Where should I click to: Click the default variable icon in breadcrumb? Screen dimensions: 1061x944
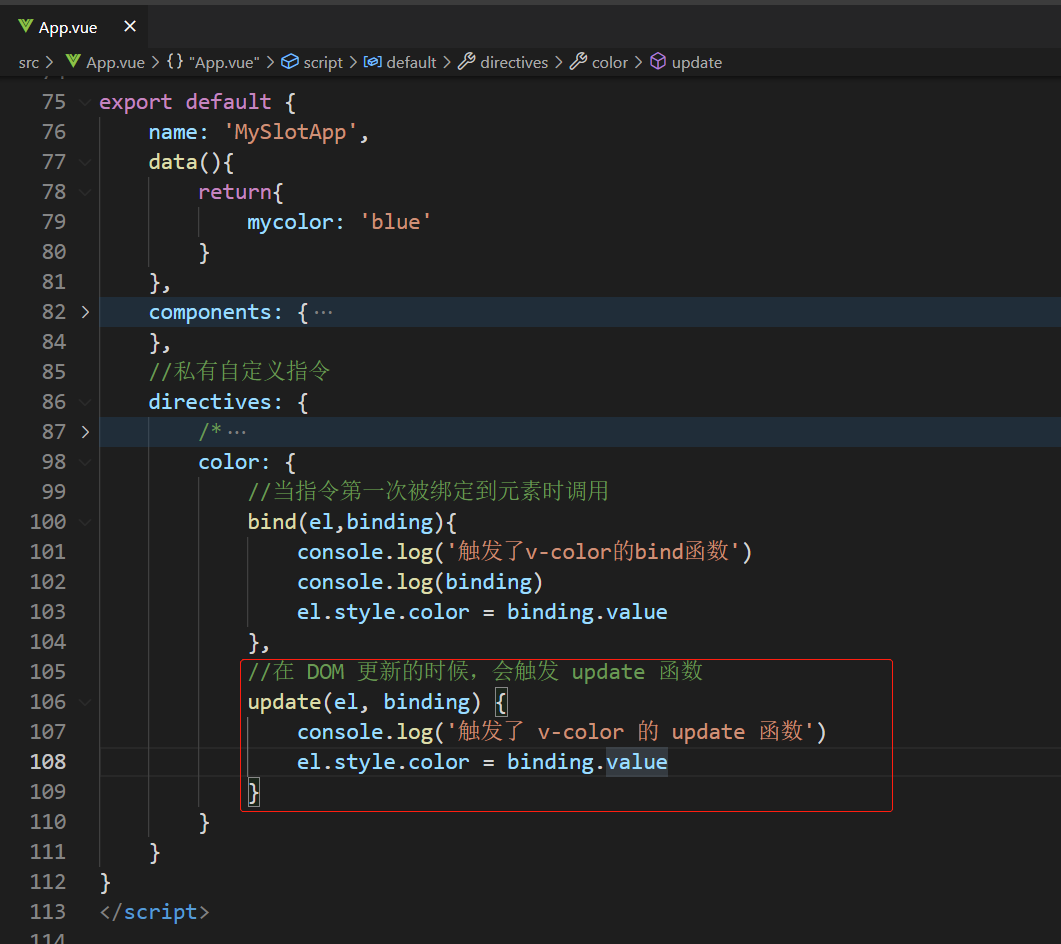[372, 62]
